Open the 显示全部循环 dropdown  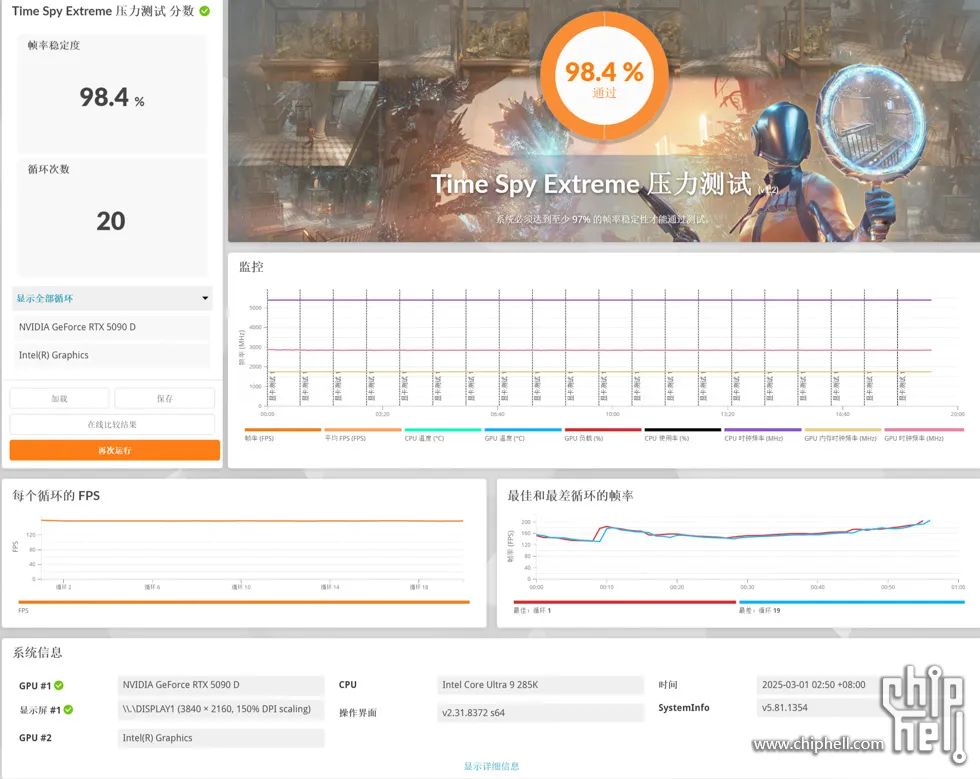pyautogui.click(x=112, y=298)
